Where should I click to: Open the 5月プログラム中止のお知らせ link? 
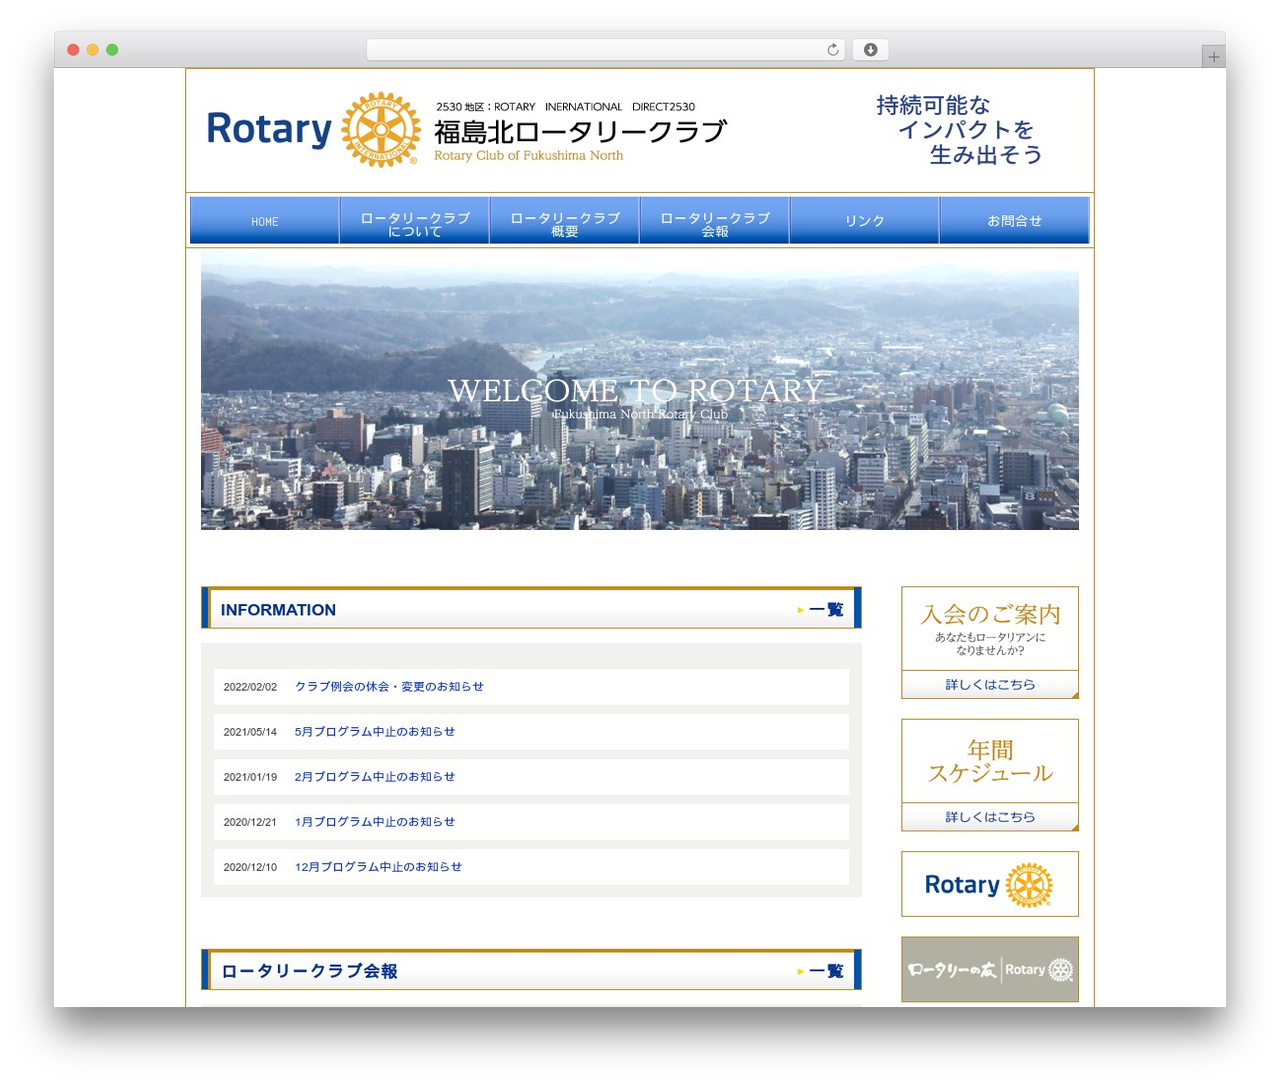coord(375,732)
